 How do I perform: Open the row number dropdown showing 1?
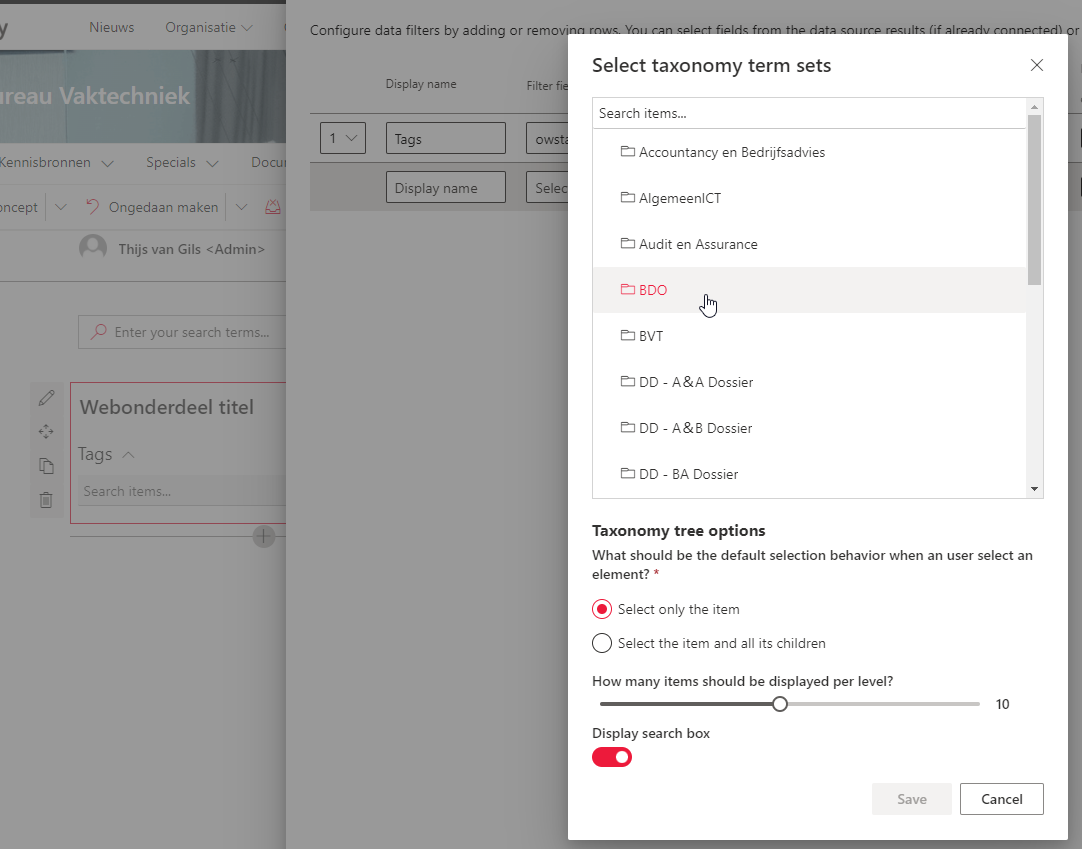pyautogui.click(x=343, y=137)
